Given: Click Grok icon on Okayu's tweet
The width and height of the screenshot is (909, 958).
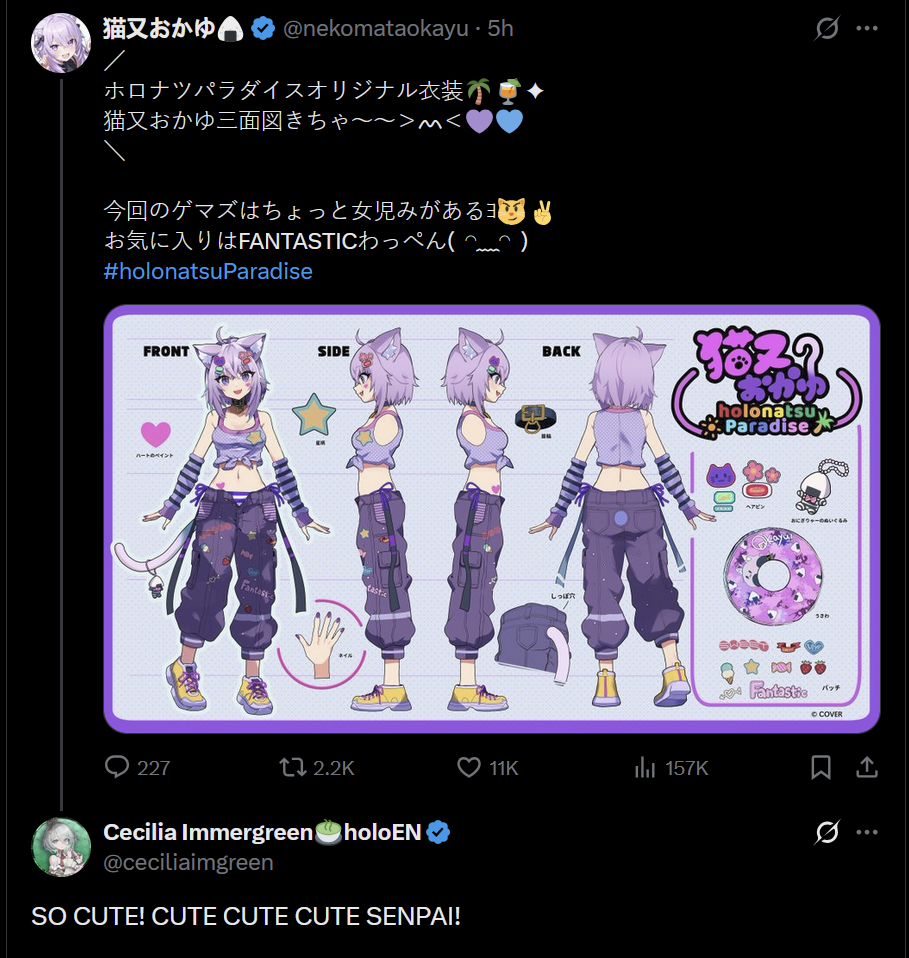Looking at the screenshot, I should pyautogui.click(x=827, y=28).
